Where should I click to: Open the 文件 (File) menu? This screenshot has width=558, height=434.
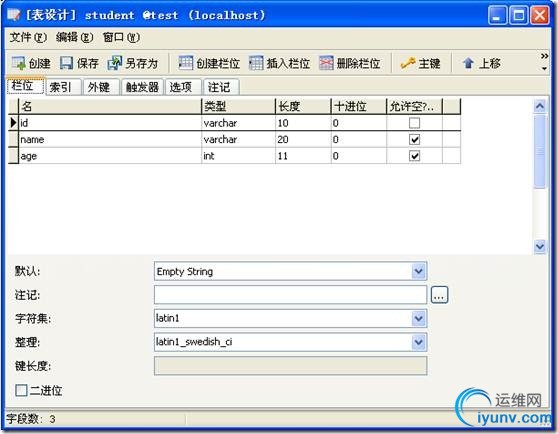[28, 37]
